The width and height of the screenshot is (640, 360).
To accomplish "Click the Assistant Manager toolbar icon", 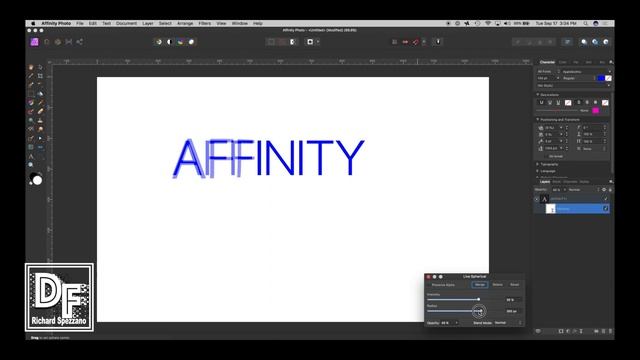I will [x=438, y=42].
